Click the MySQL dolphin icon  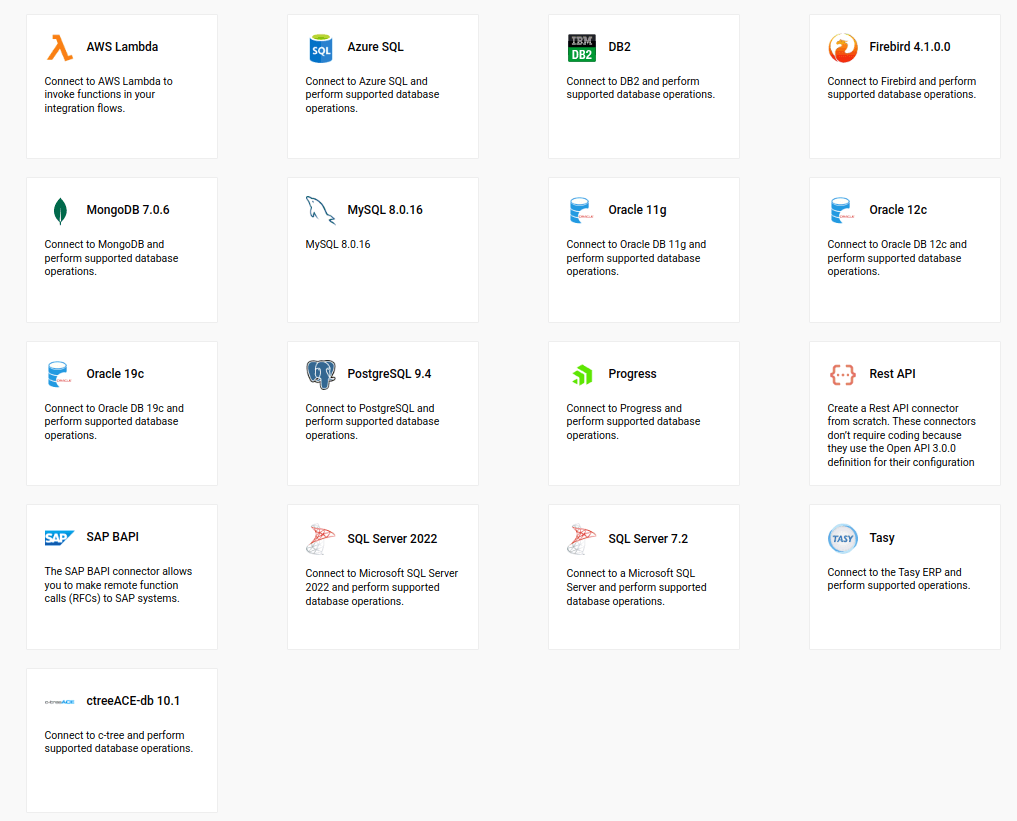(321, 211)
